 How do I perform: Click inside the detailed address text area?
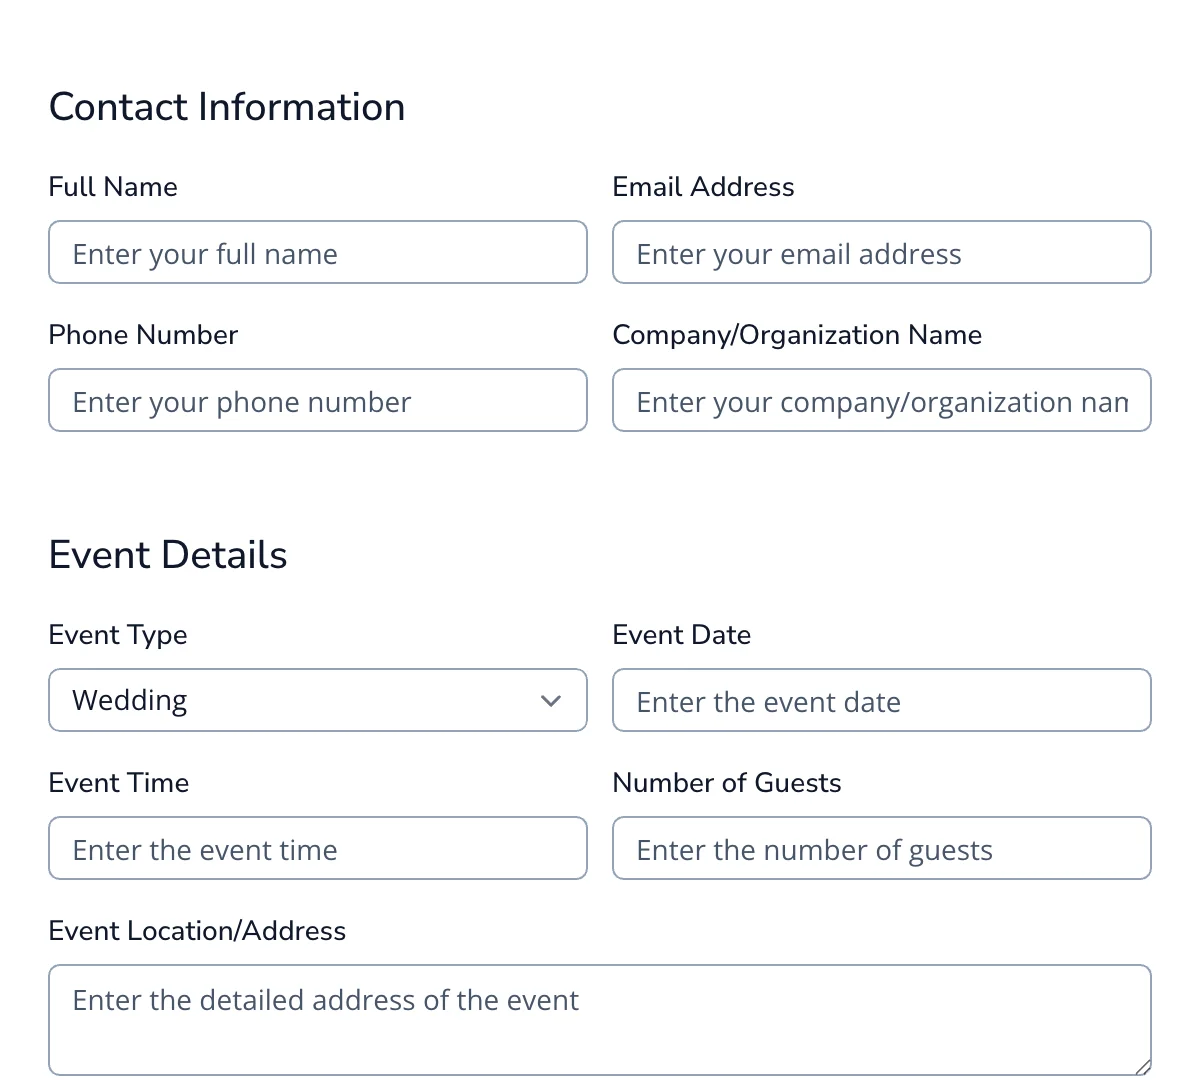click(600, 1018)
